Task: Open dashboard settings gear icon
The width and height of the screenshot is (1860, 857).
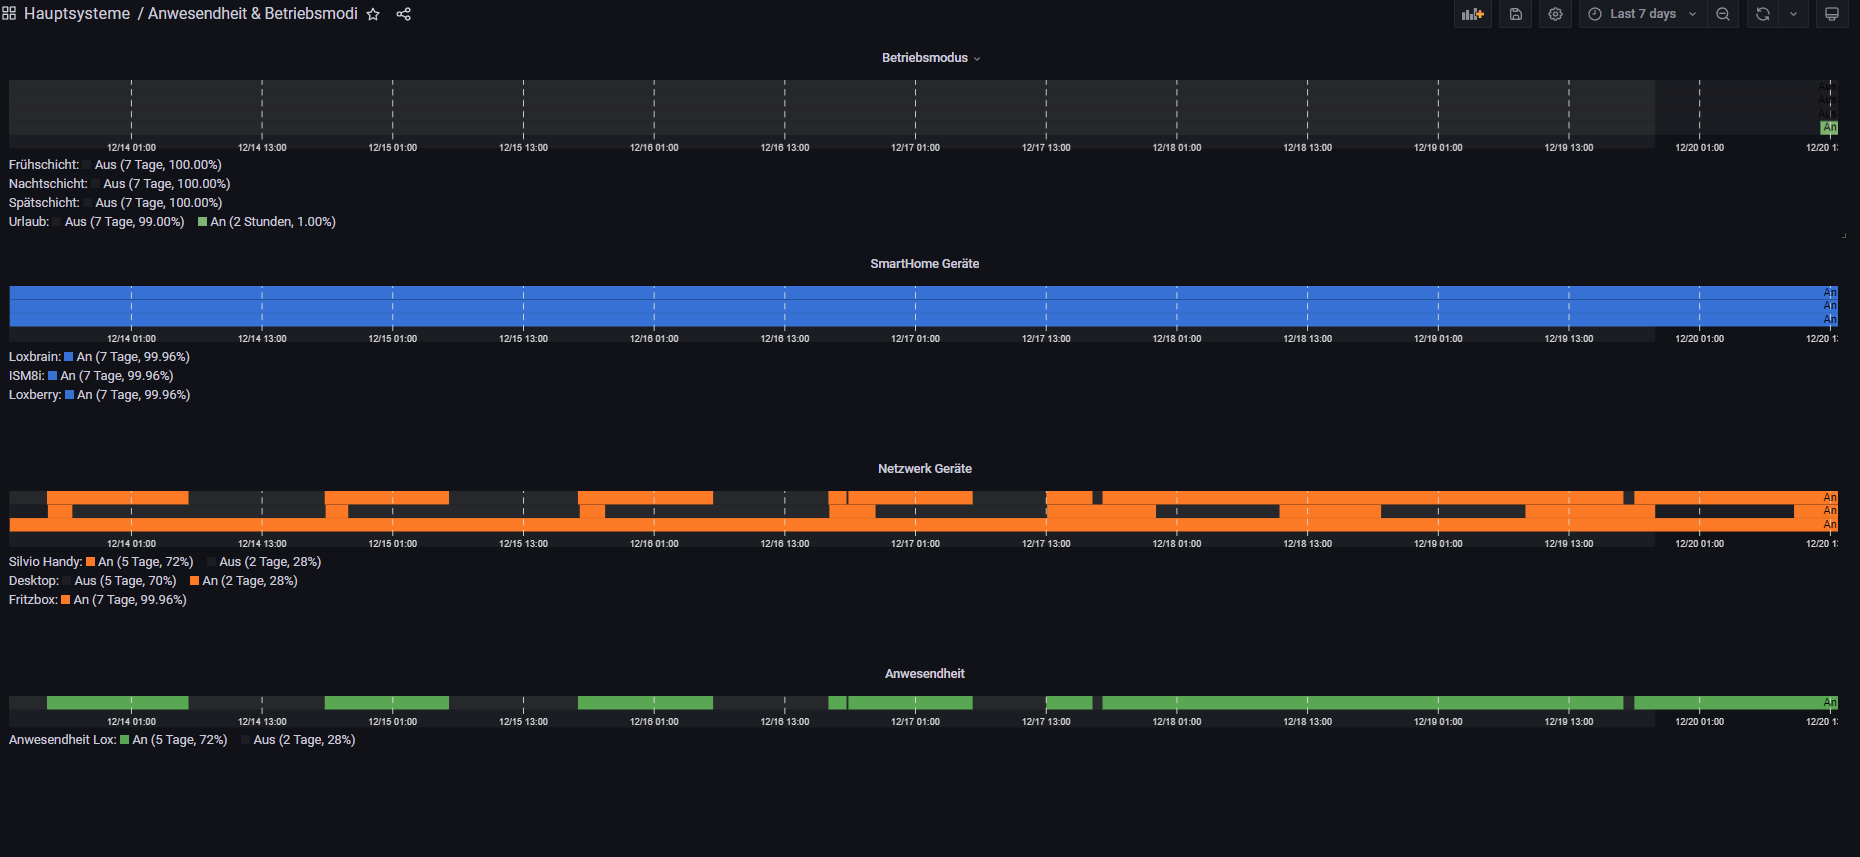Action: (x=1555, y=14)
